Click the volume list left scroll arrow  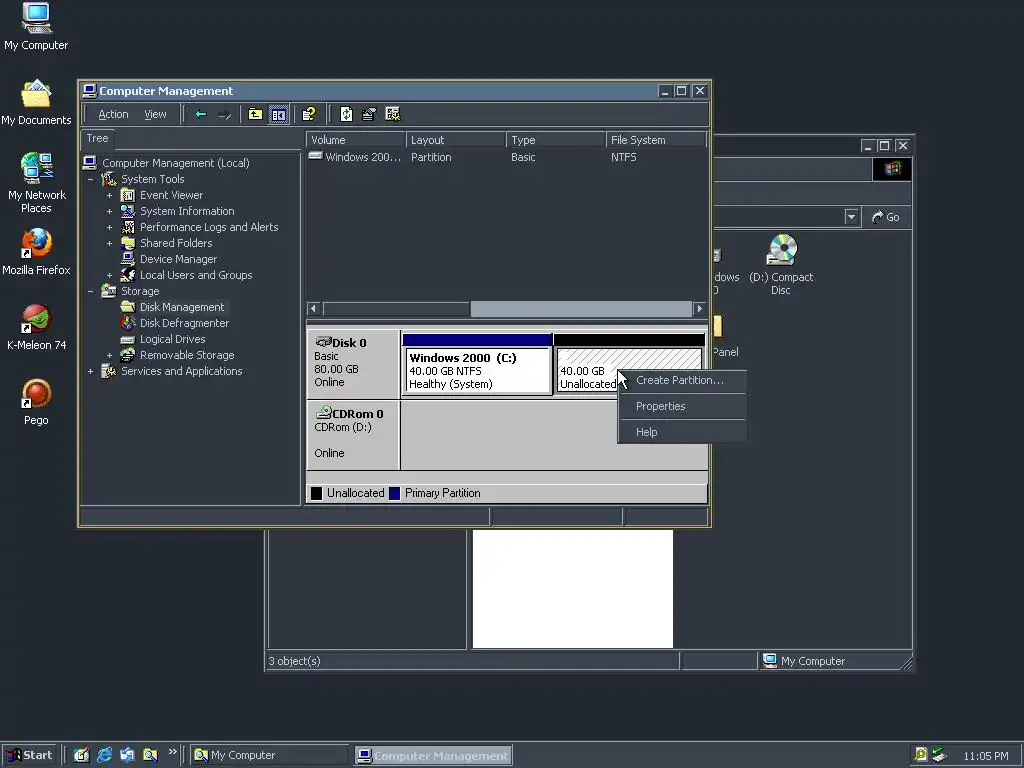[314, 308]
